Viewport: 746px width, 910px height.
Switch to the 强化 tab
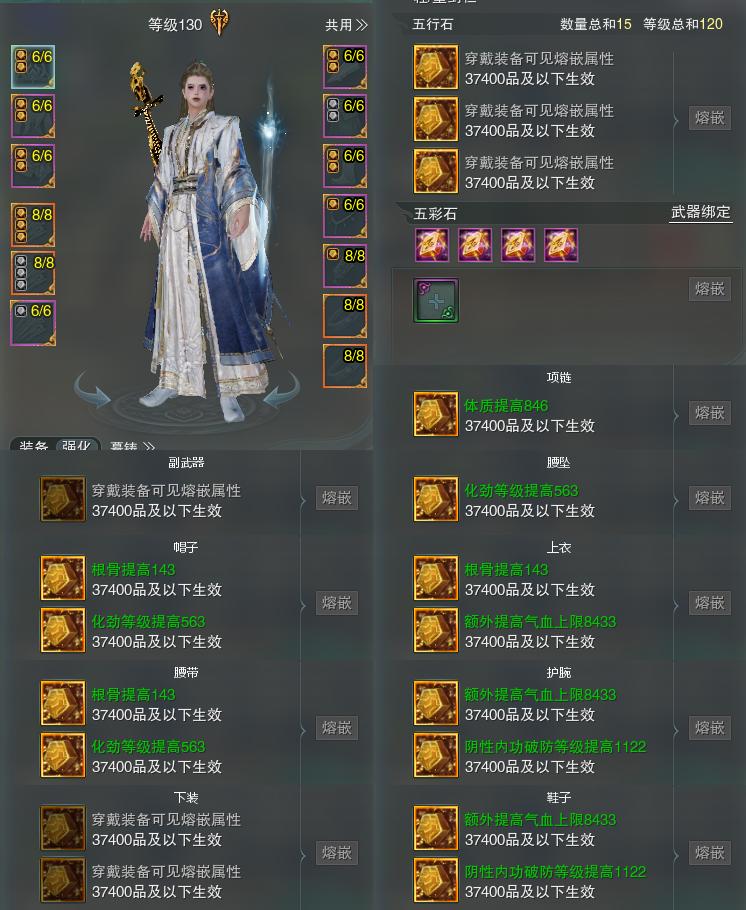click(x=78, y=445)
